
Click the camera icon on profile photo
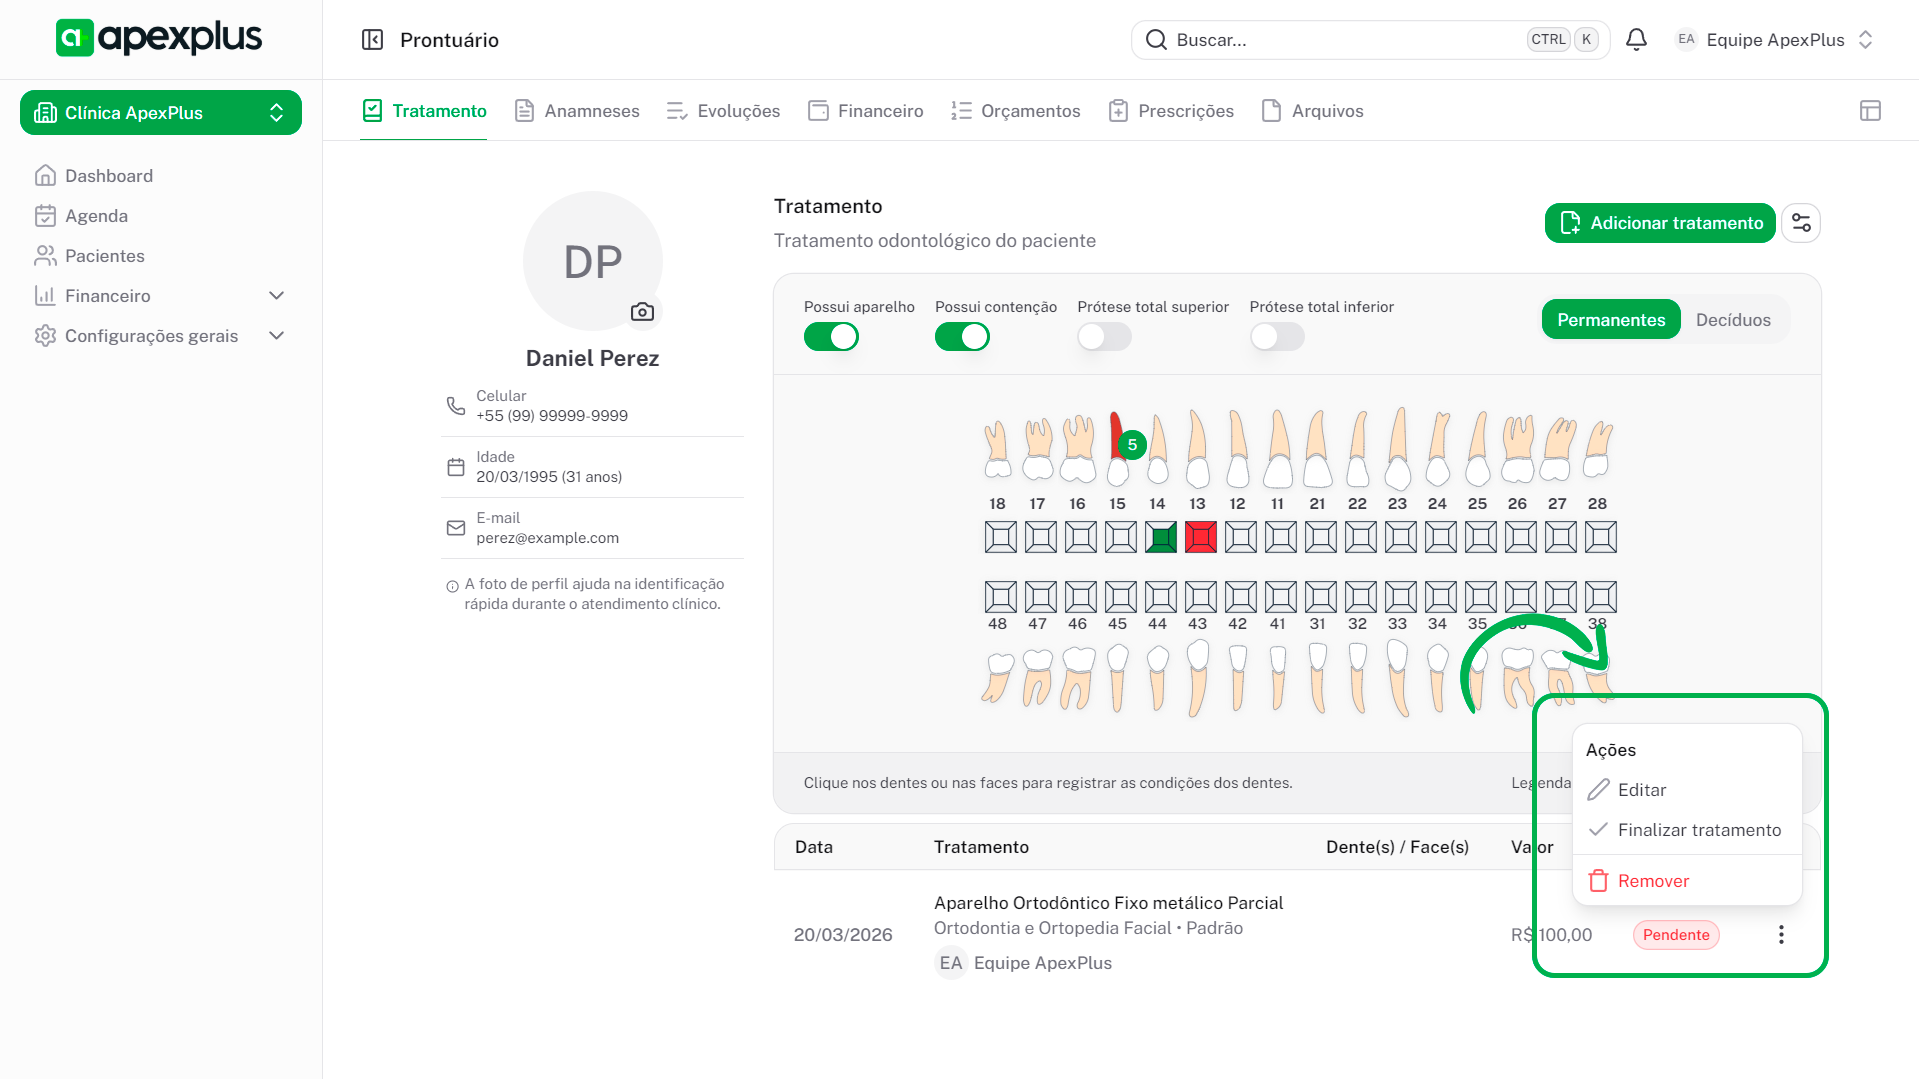click(x=642, y=312)
